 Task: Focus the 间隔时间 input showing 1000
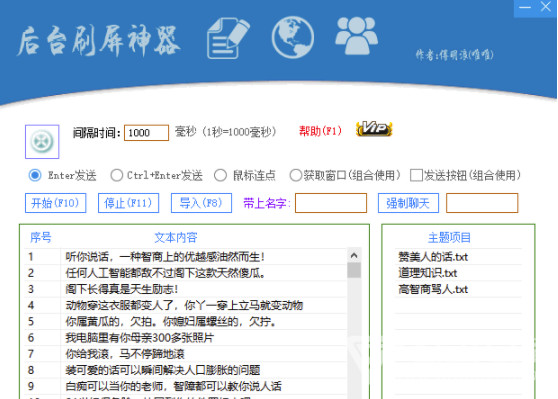(x=146, y=133)
